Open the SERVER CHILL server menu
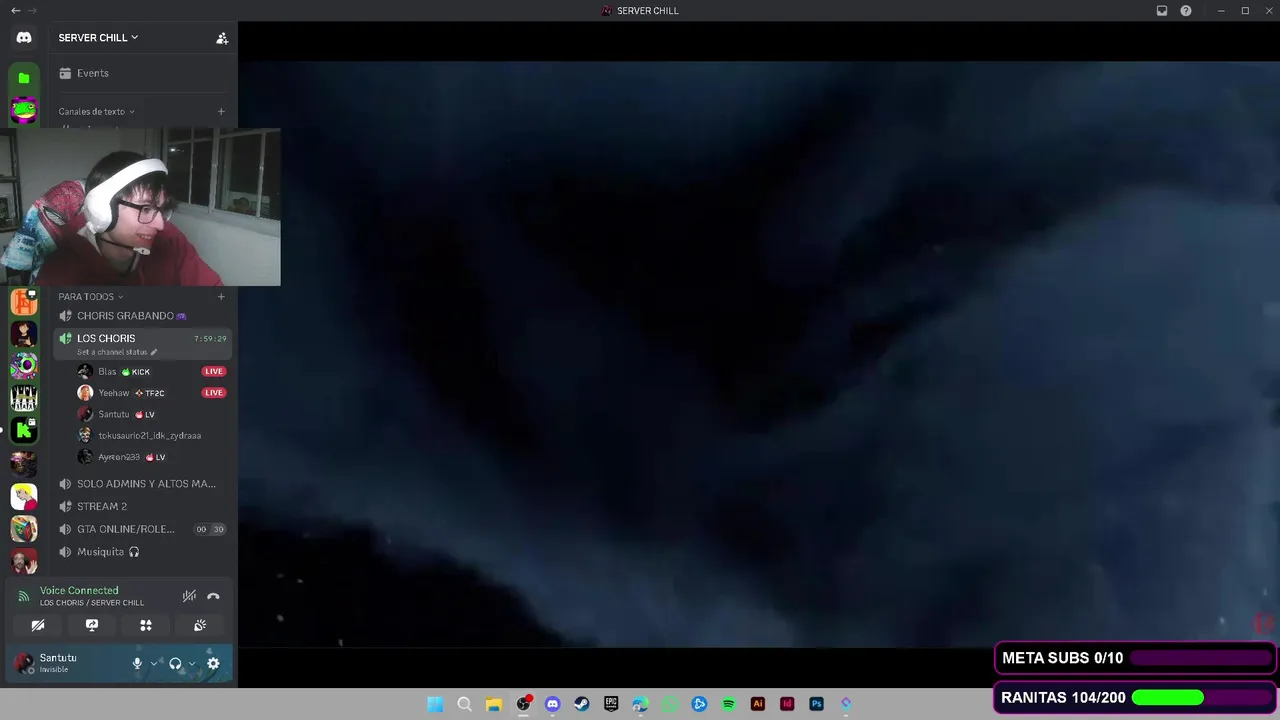This screenshot has height=720, width=1280. pos(98,38)
